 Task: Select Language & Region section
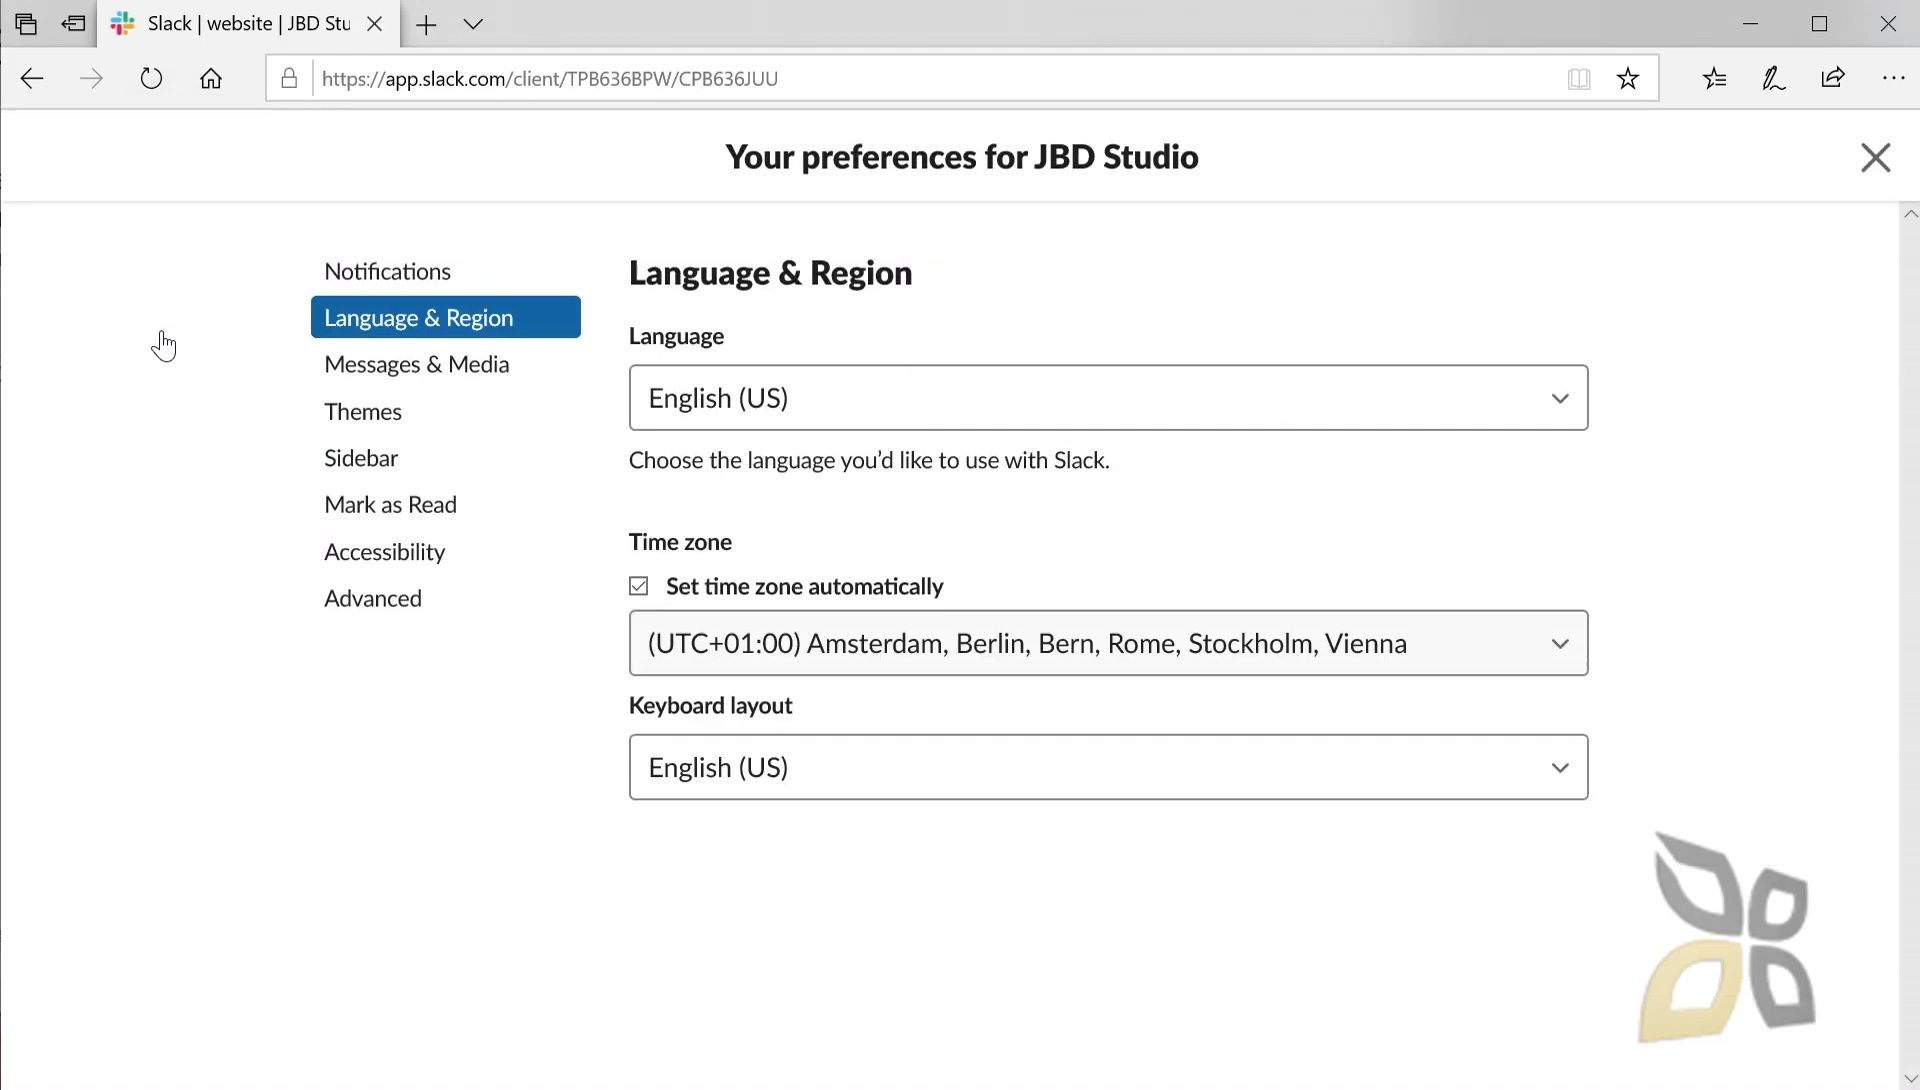446,317
